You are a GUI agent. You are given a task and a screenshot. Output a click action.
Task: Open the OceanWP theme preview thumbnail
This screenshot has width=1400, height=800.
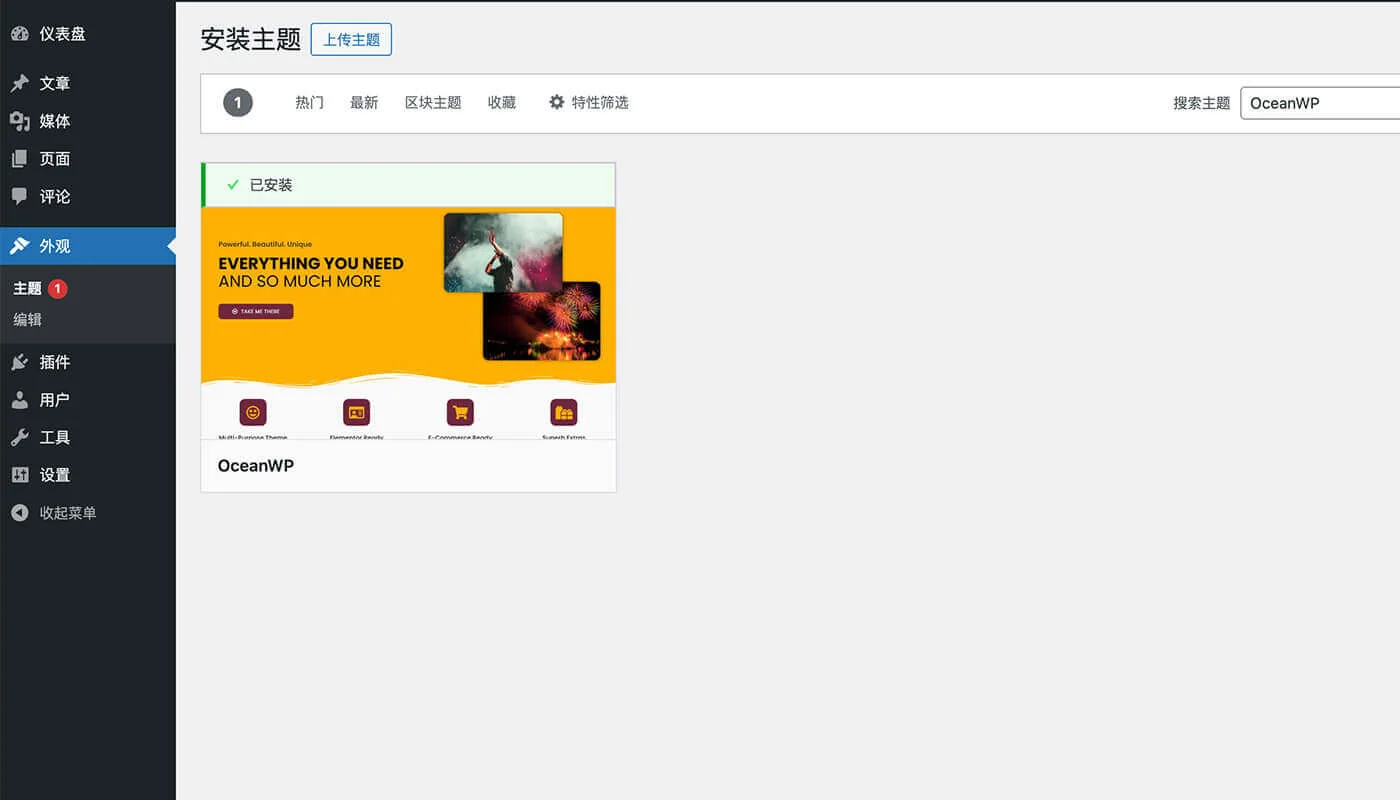click(x=408, y=323)
